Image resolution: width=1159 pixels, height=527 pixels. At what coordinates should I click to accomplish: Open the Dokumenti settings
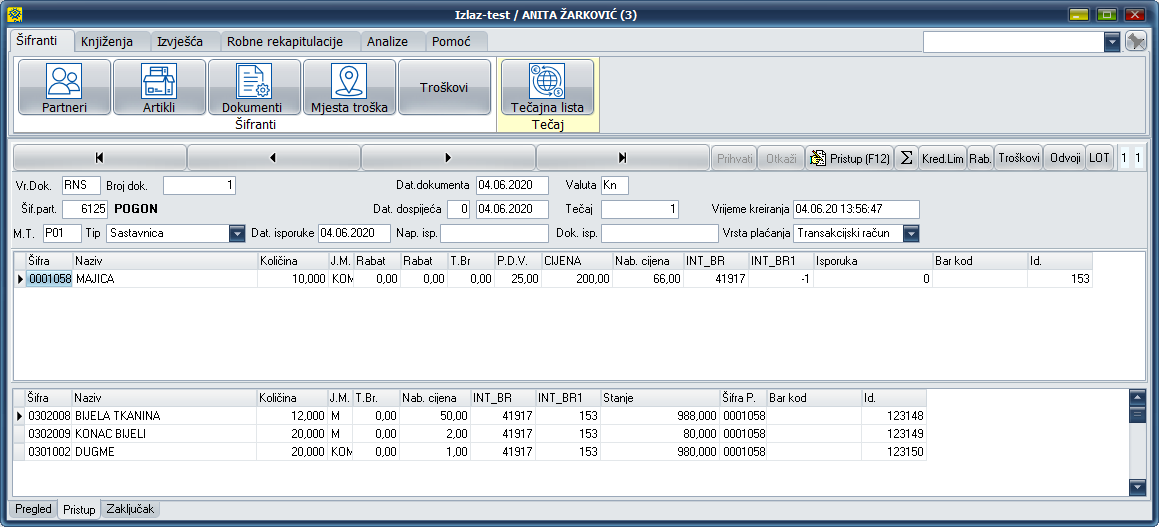(x=252, y=87)
